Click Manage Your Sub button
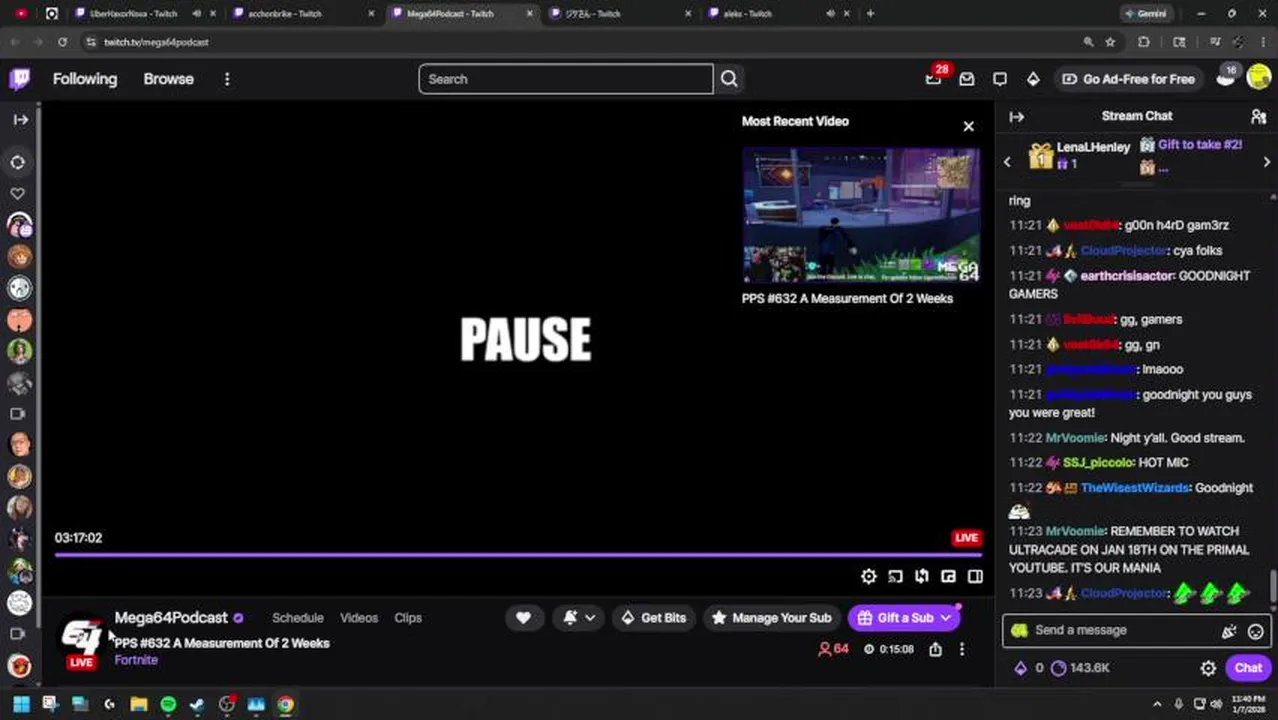The image size is (1278, 720). point(770,618)
